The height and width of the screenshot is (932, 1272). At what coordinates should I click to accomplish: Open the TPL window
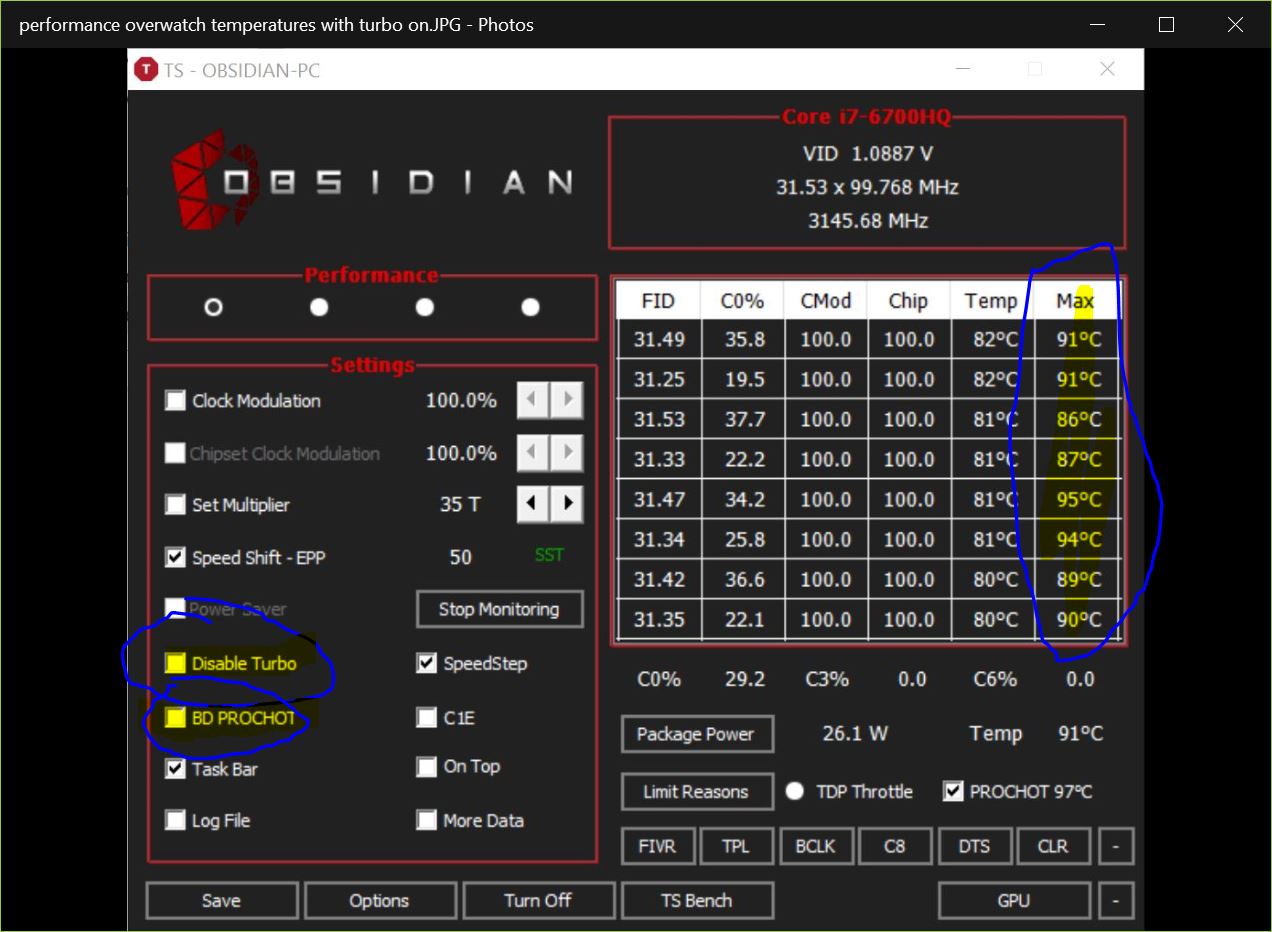tap(735, 846)
